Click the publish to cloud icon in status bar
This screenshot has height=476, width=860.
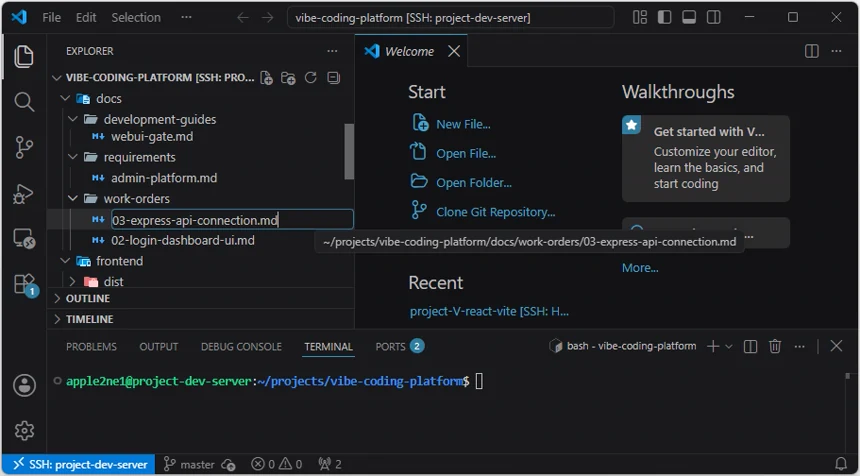tap(229, 464)
